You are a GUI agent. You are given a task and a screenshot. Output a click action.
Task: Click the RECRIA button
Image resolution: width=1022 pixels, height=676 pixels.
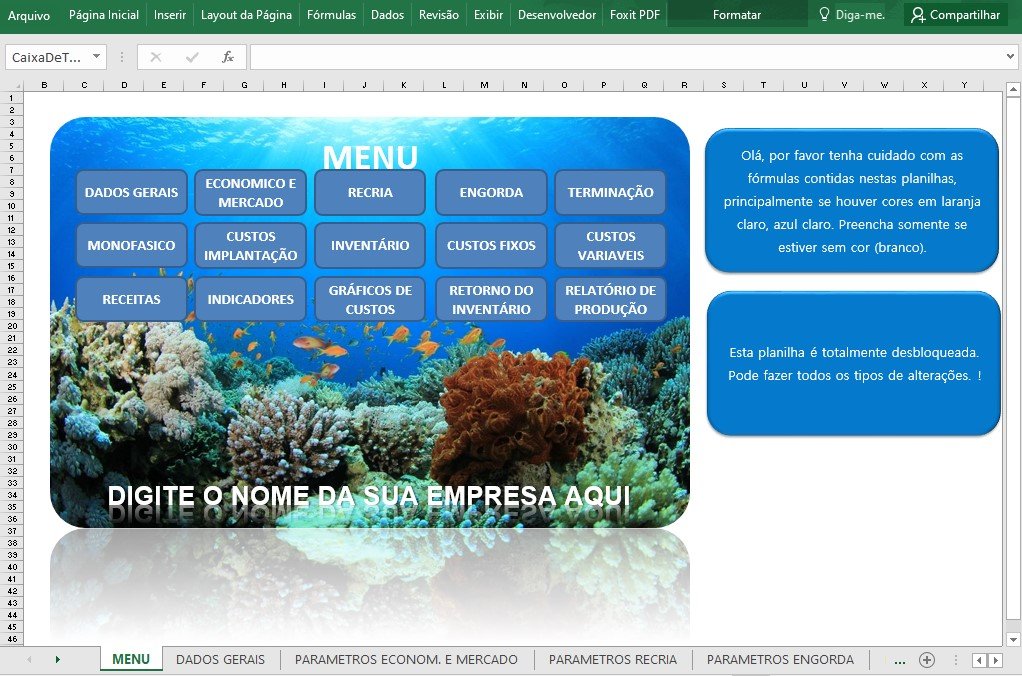(x=370, y=192)
